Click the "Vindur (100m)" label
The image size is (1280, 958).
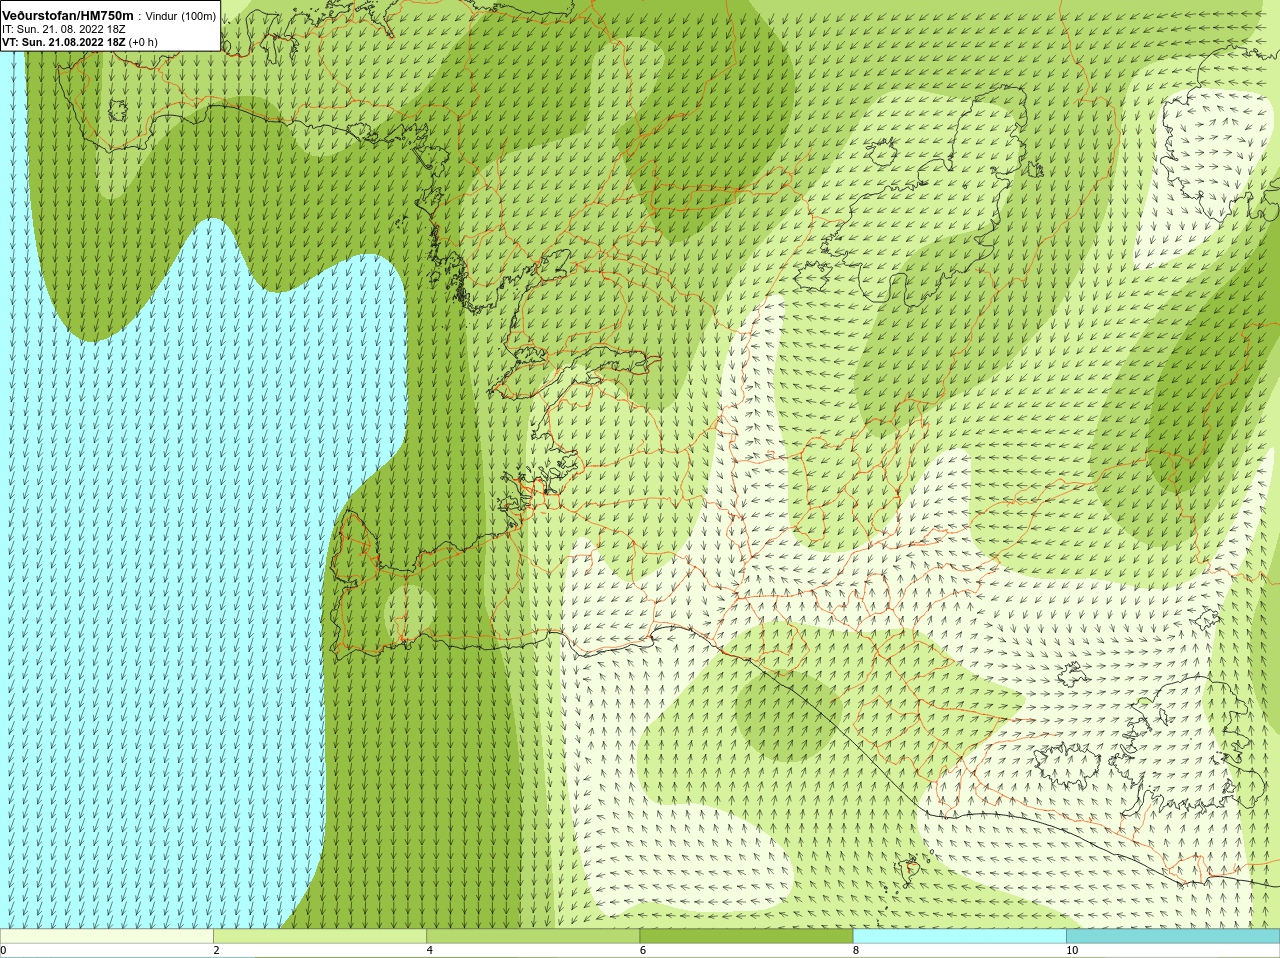(181, 16)
